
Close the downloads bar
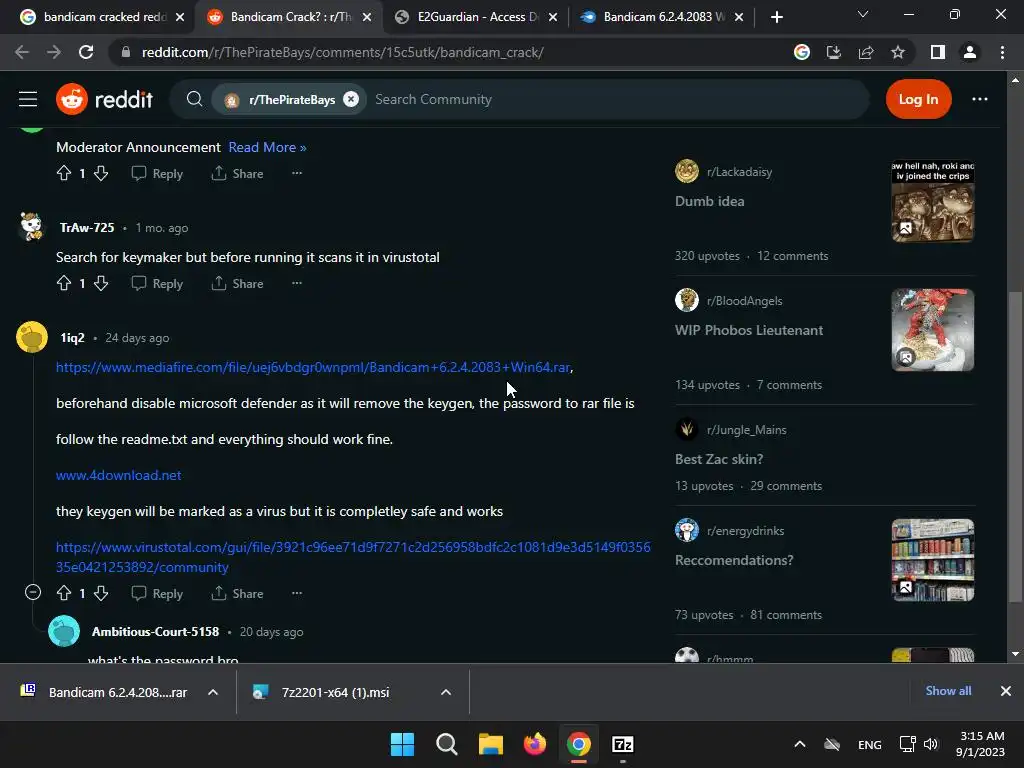[x=1006, y=691]
